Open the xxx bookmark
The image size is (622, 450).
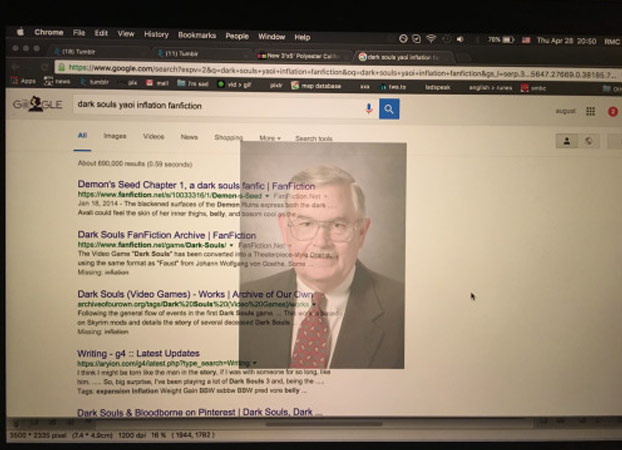(365, 87)
